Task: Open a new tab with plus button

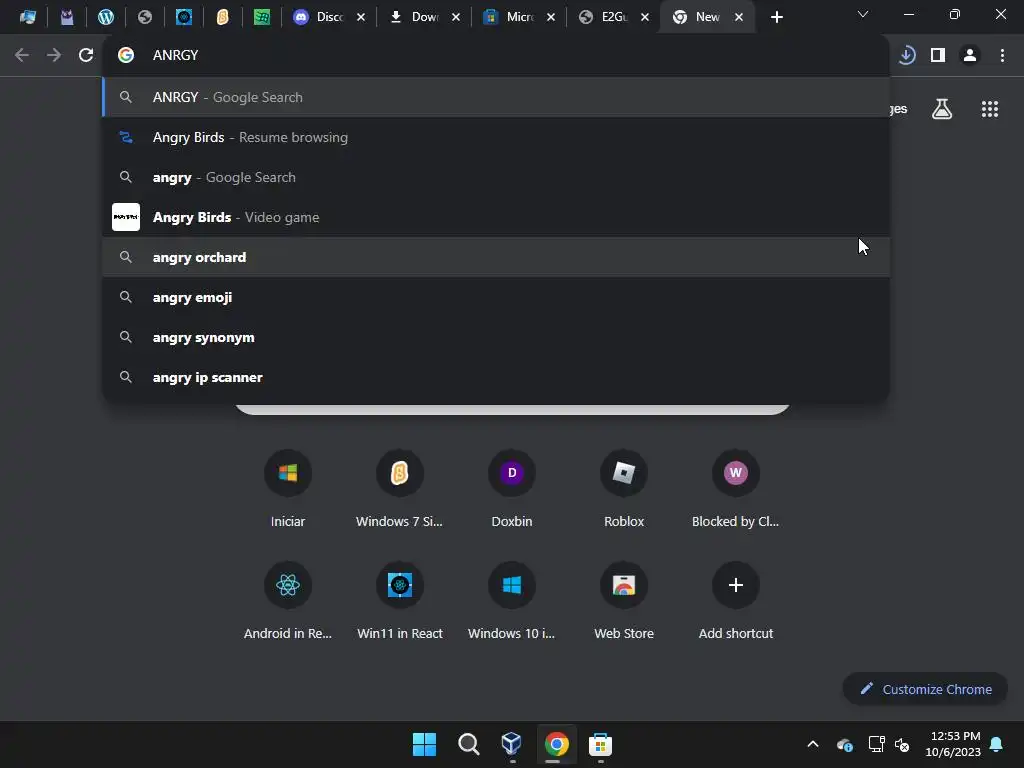Action: (x=776, y=18)
